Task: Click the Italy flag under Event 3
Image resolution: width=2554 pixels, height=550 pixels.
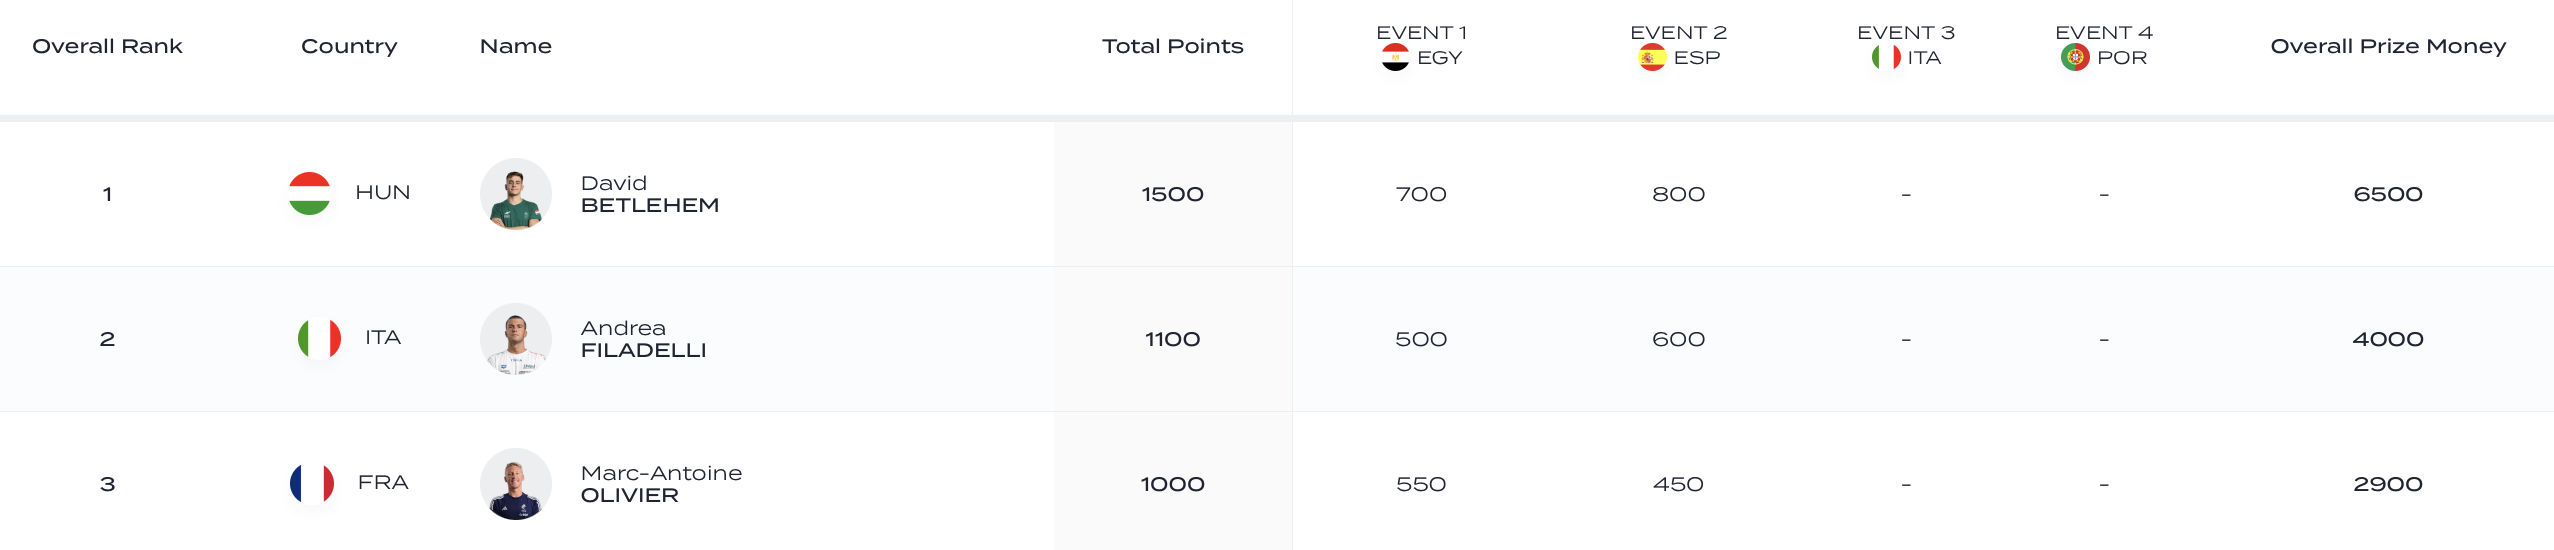Action: [1886, 58]
